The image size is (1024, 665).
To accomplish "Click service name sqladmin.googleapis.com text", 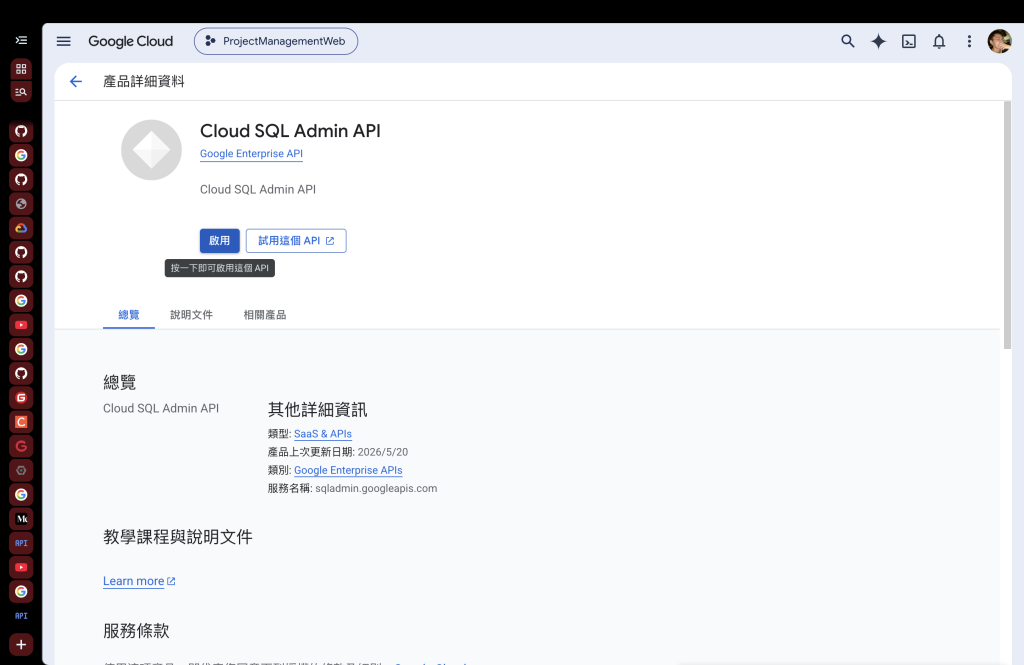I will [x=376, y=489].
